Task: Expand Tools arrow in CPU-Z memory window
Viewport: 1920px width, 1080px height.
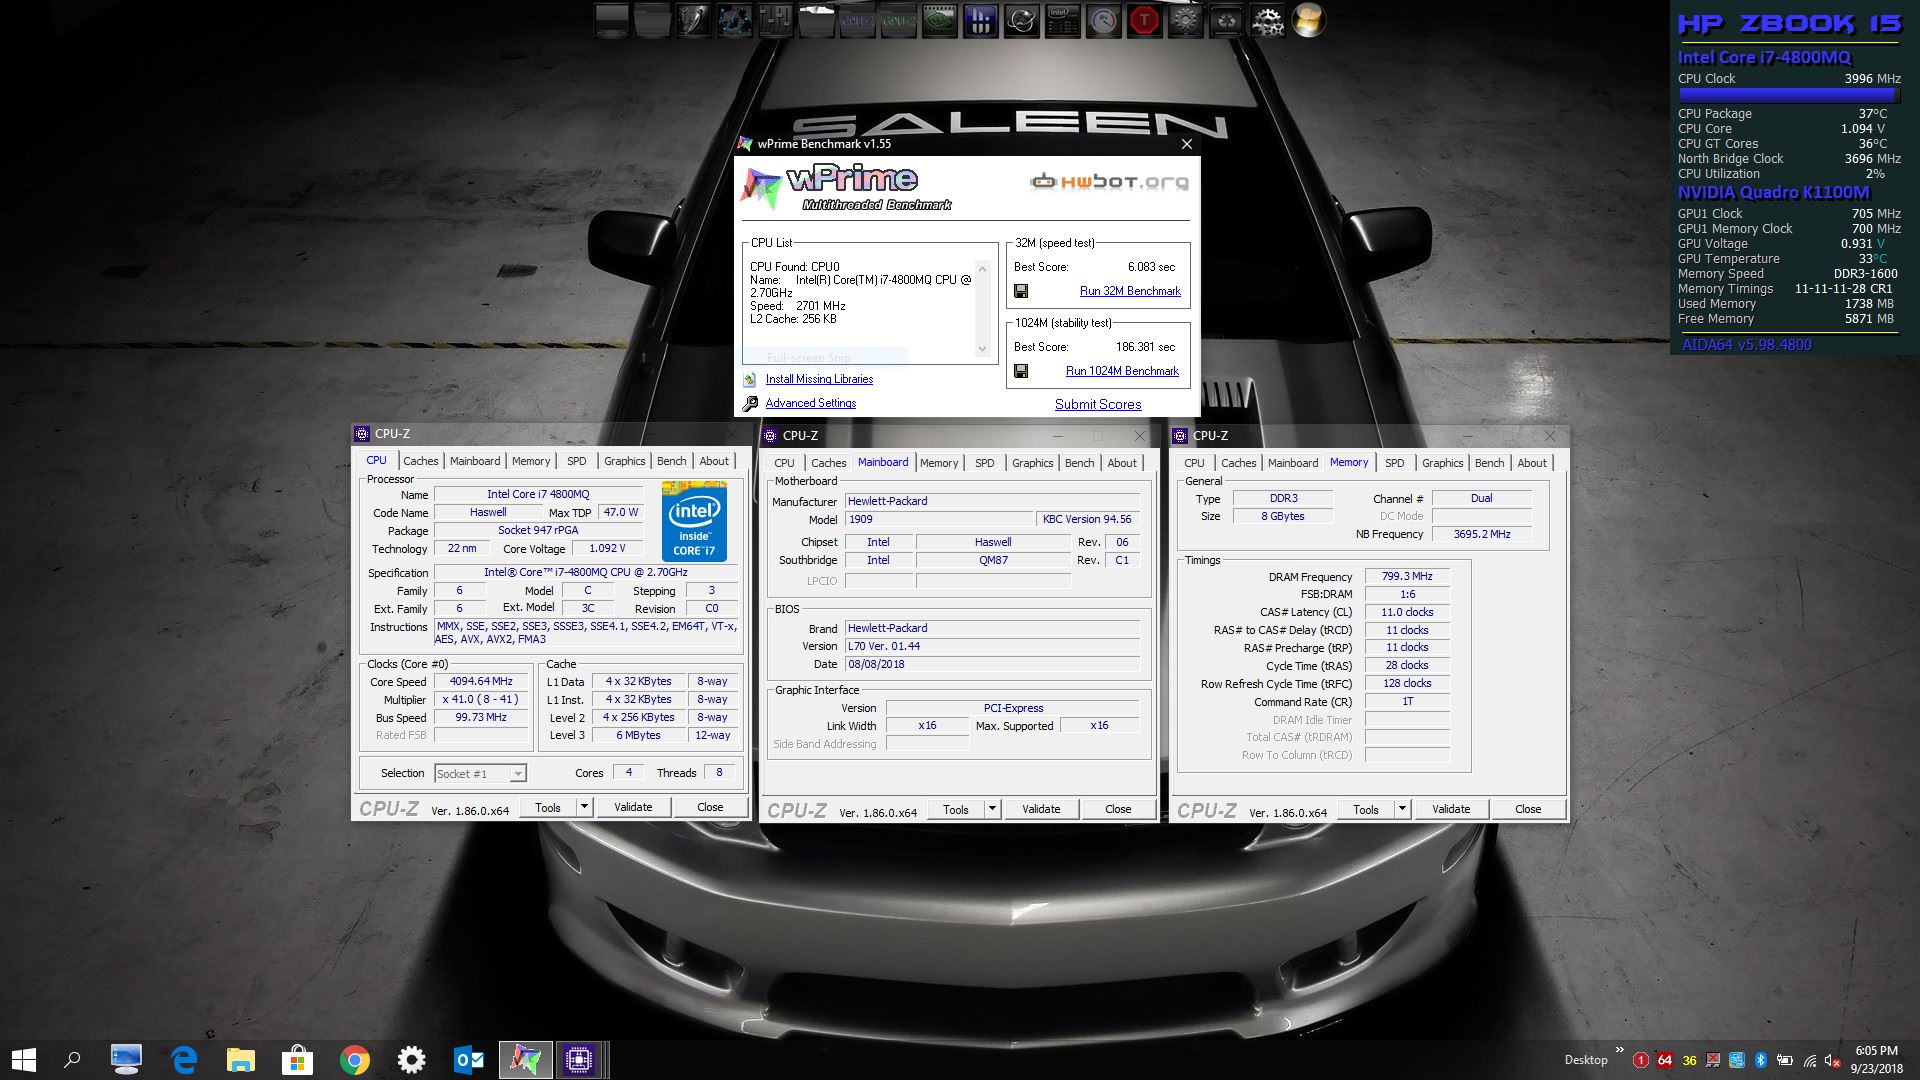Action: pos(1402,809)
